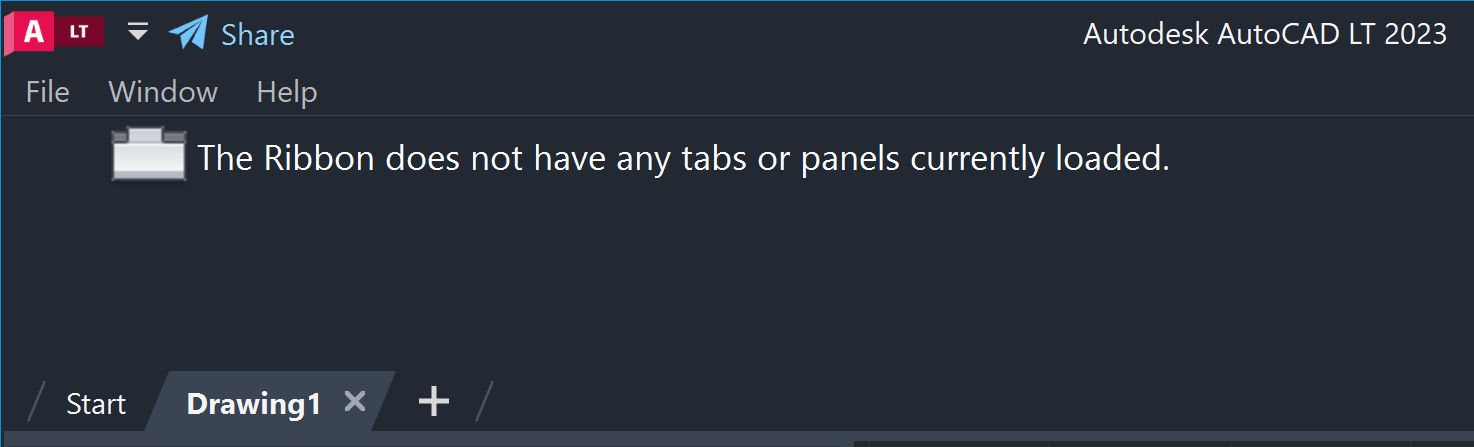This screenshot has height=447, width=1474.
Task: Open the AutoCAD red A application menu
Action: tap(33, 33)
